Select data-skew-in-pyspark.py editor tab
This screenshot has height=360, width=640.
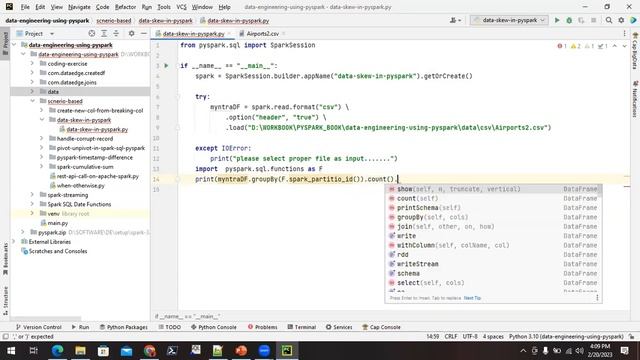click(x=193, y=33)
